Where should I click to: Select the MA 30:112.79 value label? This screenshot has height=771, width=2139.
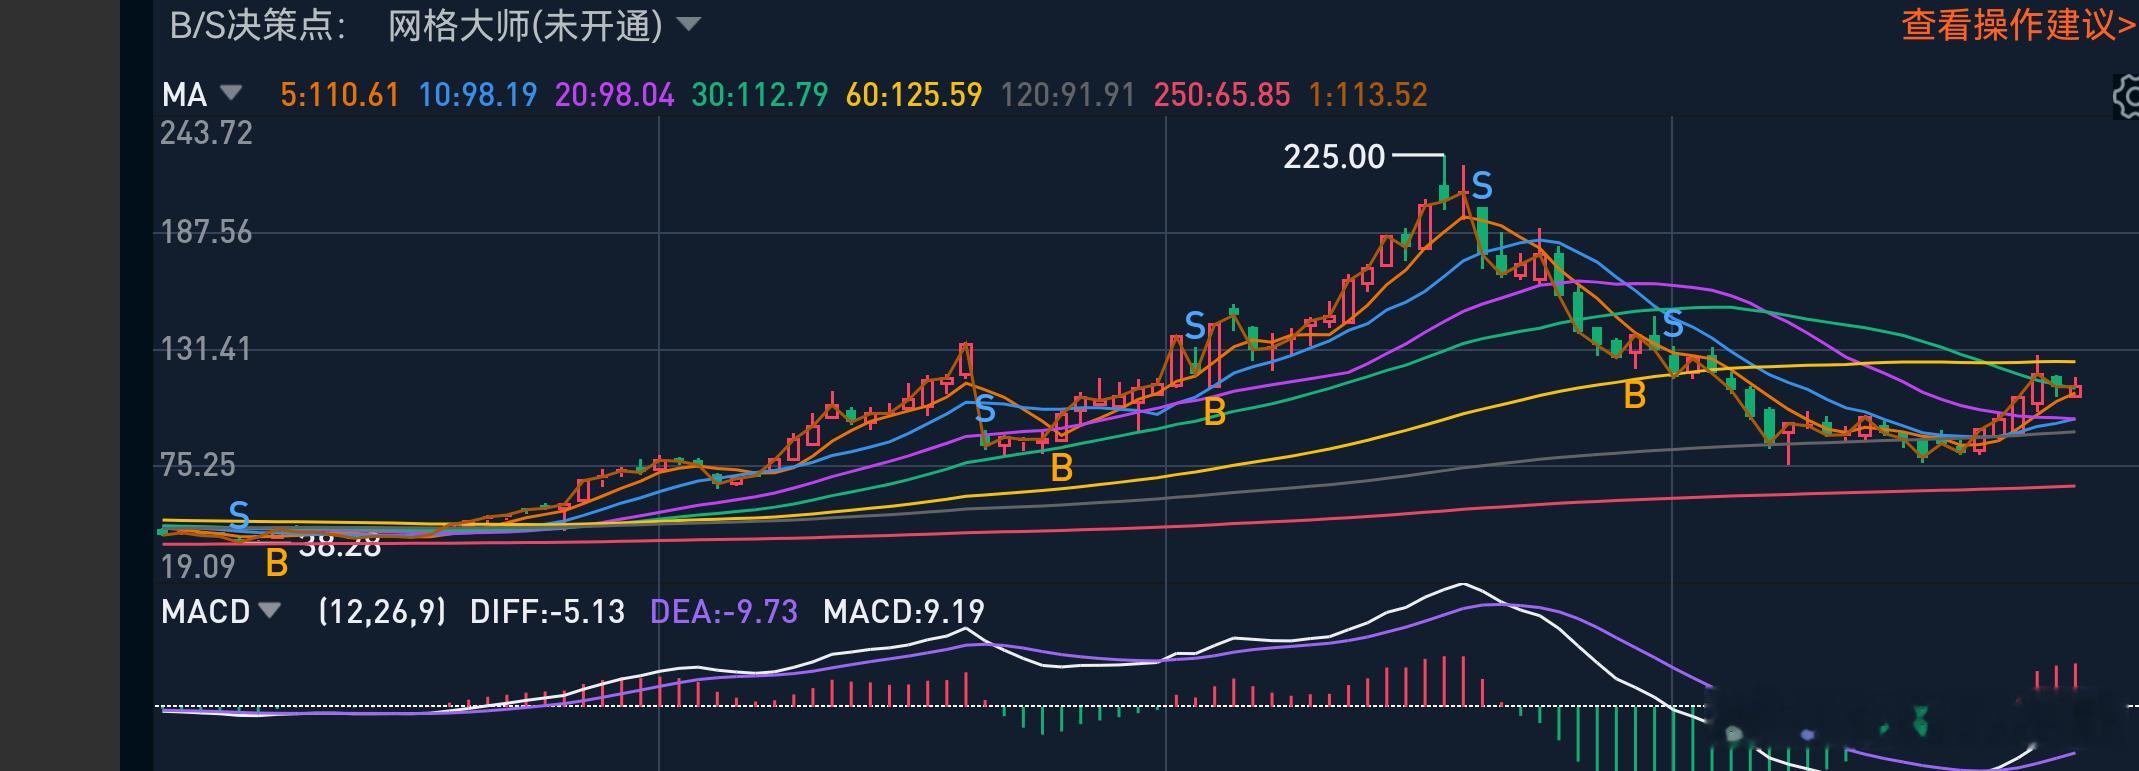coord(760,95)
